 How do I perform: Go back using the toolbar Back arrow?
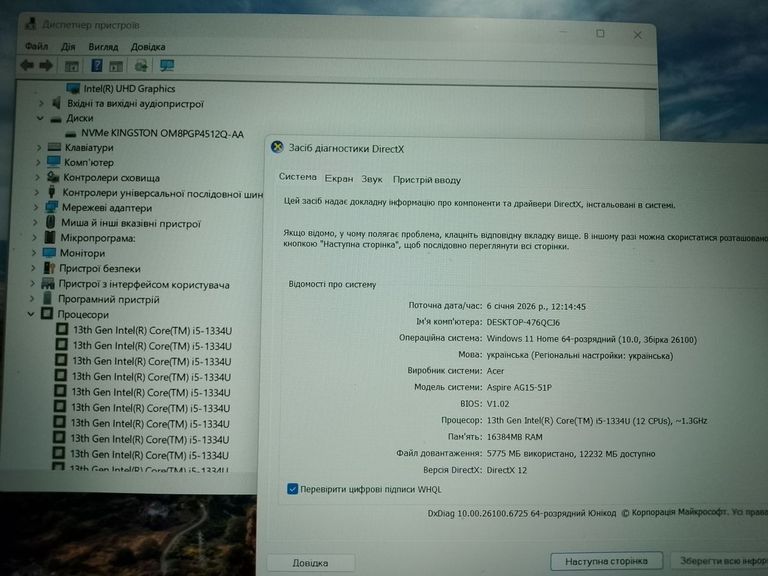[27, 65]
